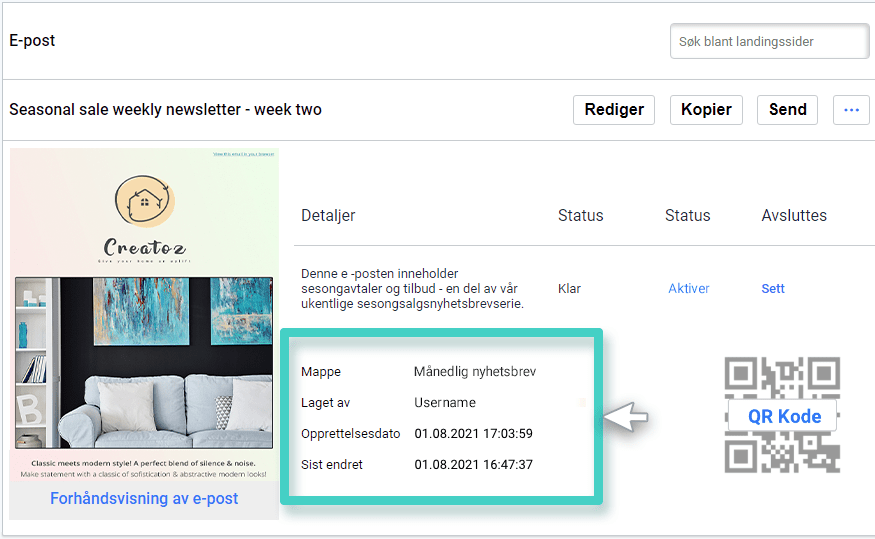Click the Rediger button

click(614, 110)
